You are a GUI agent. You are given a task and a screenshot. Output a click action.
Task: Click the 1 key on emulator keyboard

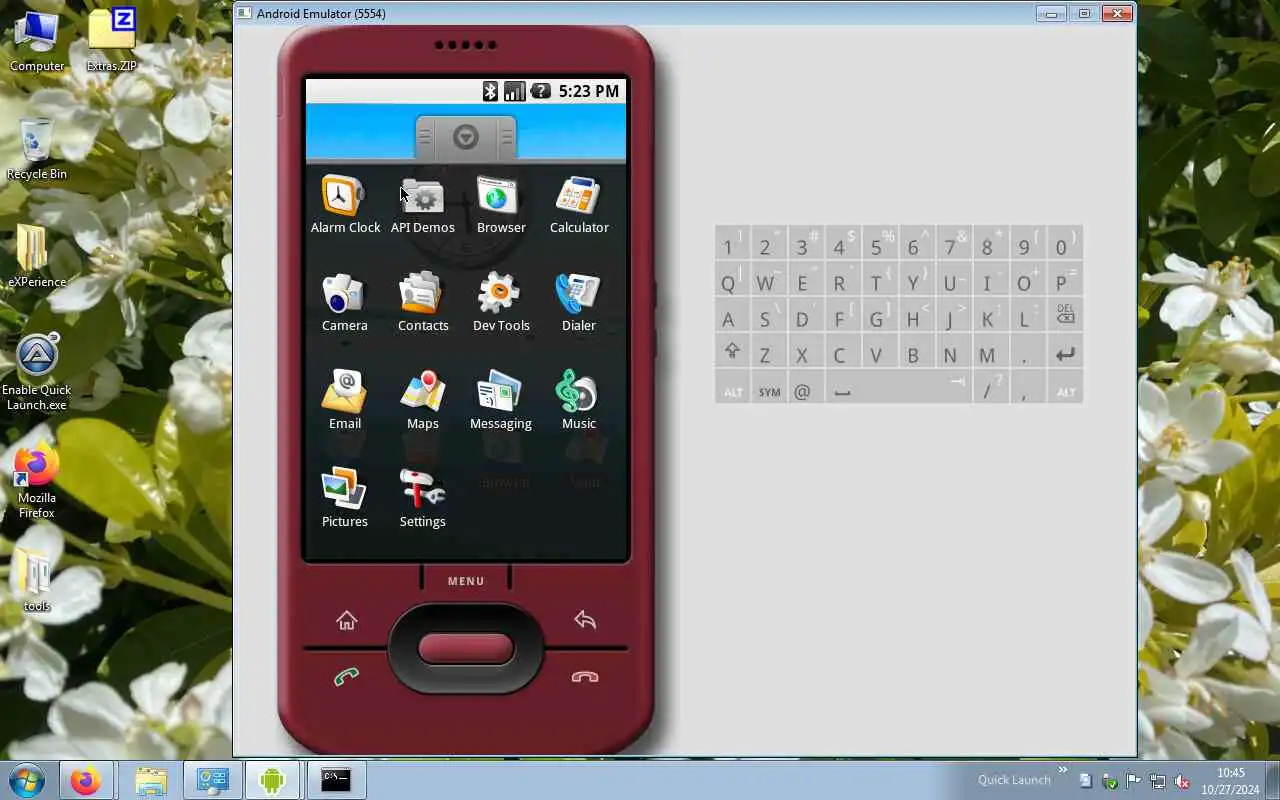coord(732,245)
